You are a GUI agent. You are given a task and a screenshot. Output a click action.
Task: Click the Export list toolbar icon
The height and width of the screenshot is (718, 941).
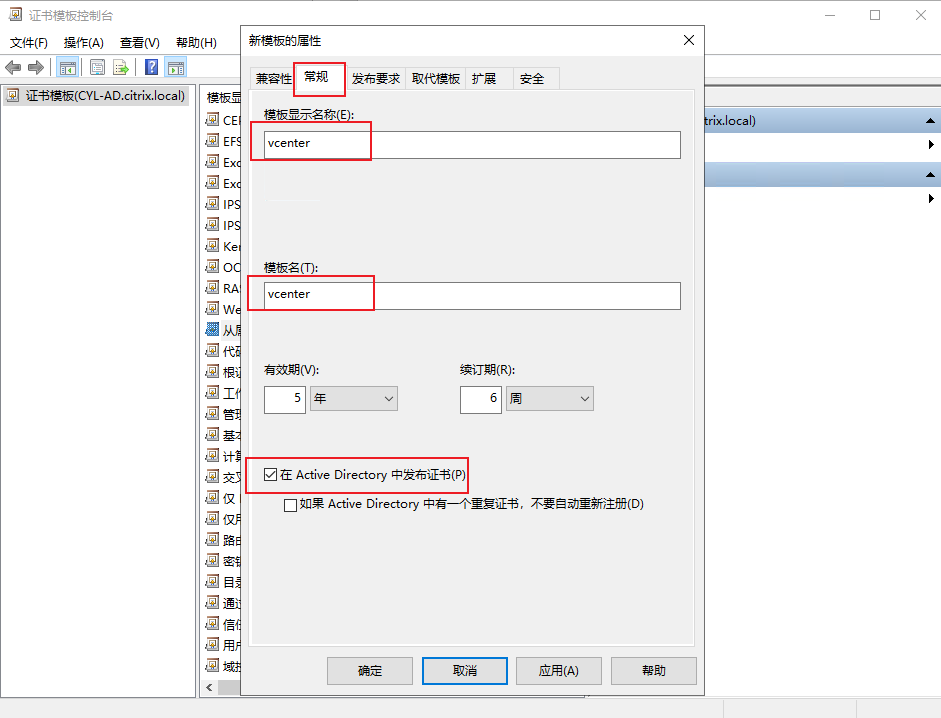click(x=121, y=67)
